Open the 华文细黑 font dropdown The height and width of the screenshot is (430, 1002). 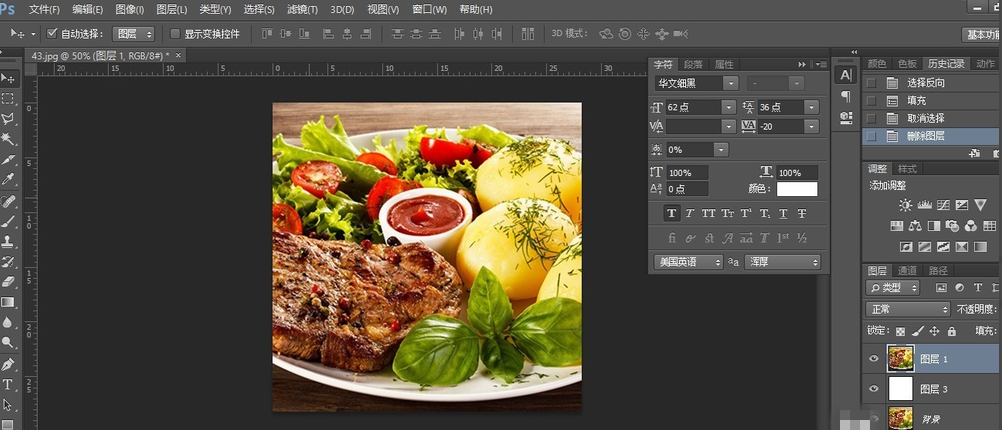pos(695,84)
